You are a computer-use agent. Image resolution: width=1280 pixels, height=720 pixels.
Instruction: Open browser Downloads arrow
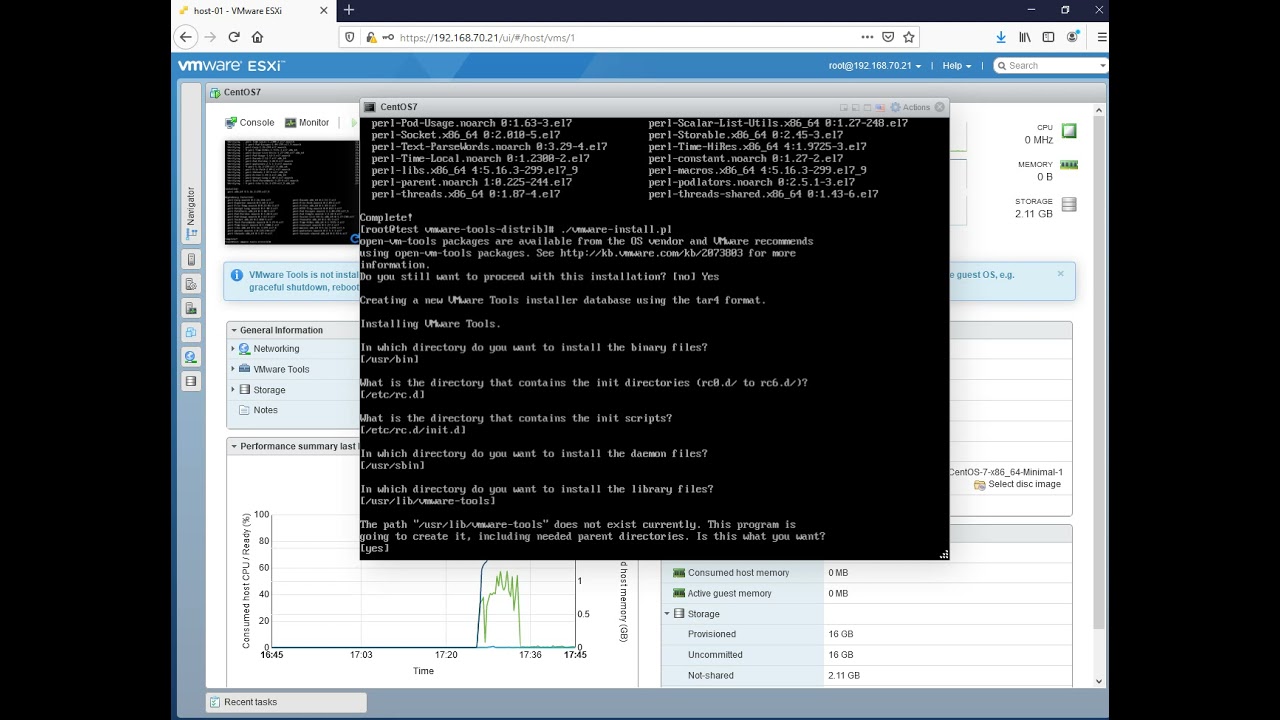pyautogui.click(x=1001, y=37)
